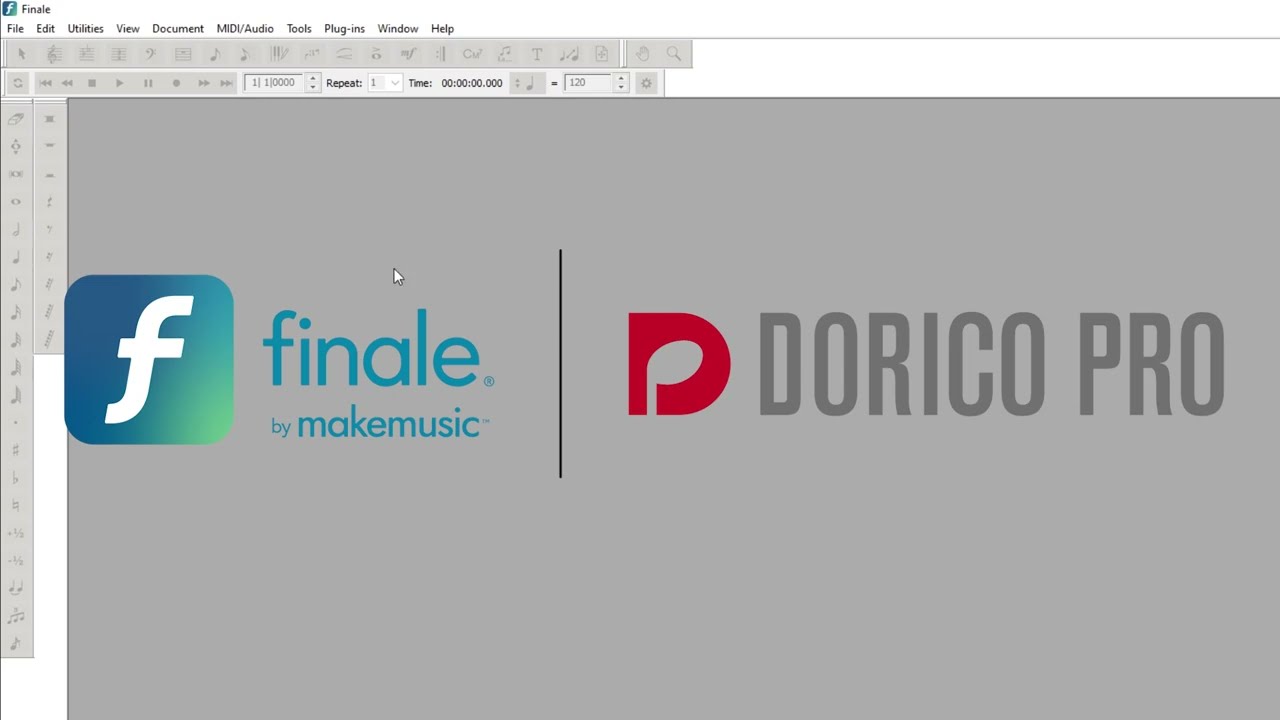The image size is (1280, 720).
Task: Click the measure counter field
Action: (274, 83)
